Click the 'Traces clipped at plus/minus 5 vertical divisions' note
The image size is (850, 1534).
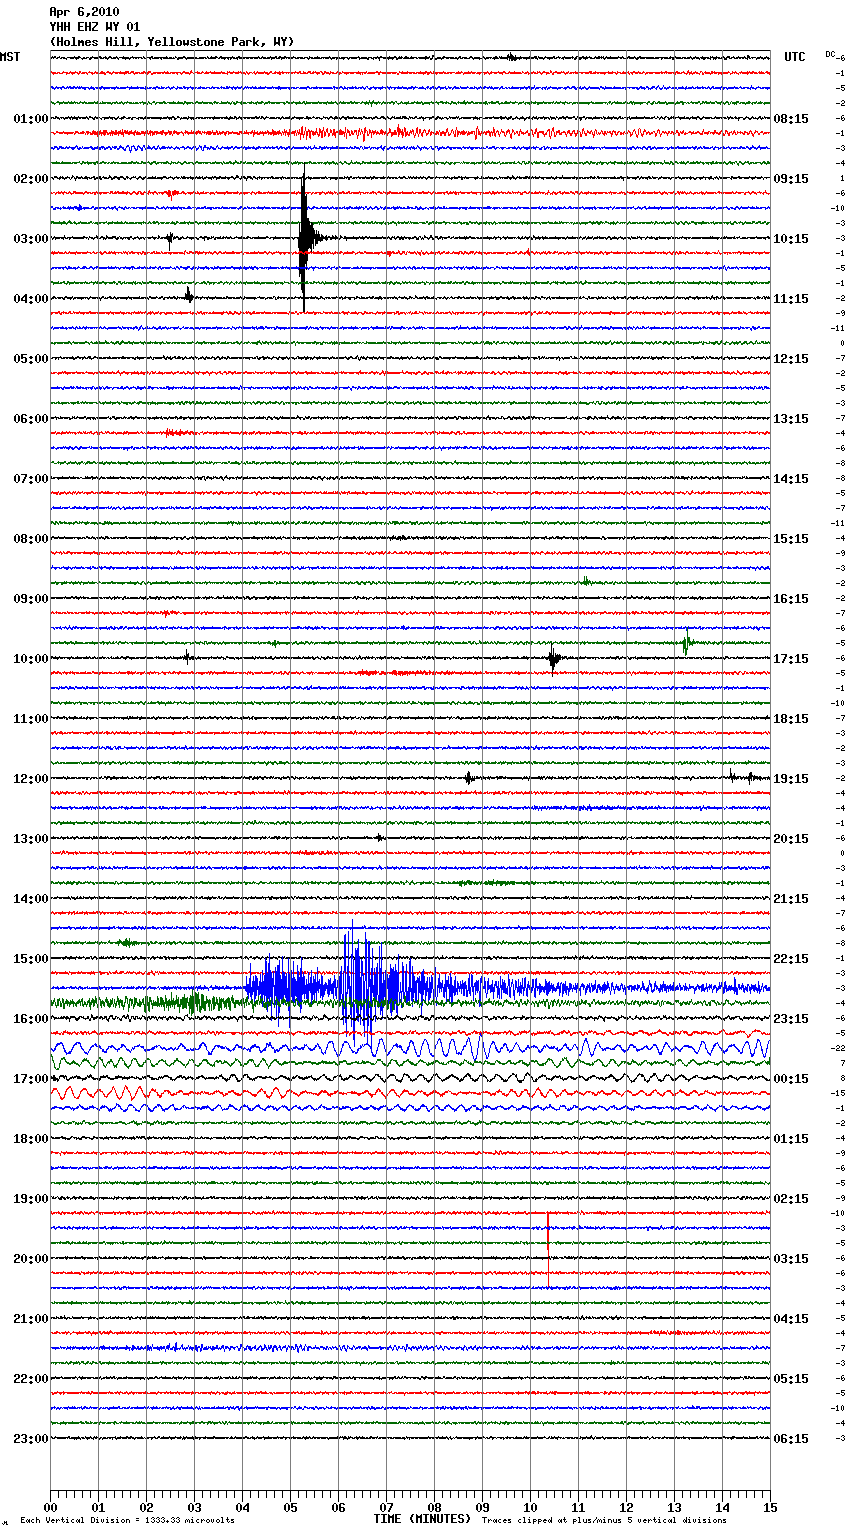pos(604,1520)
